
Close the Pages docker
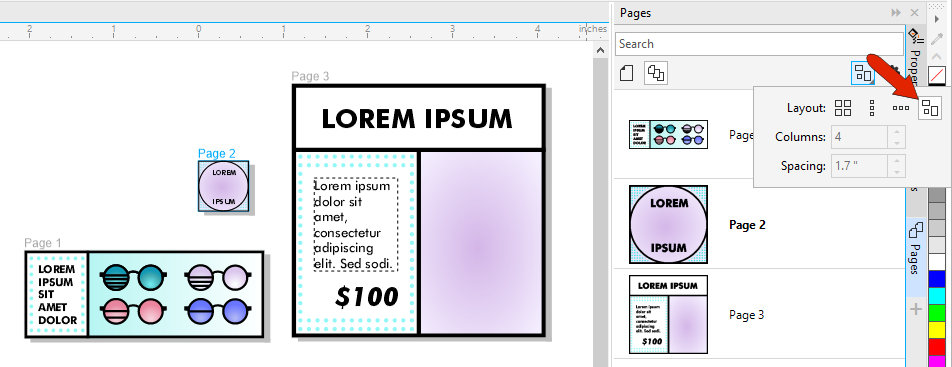tap(914, 12)
